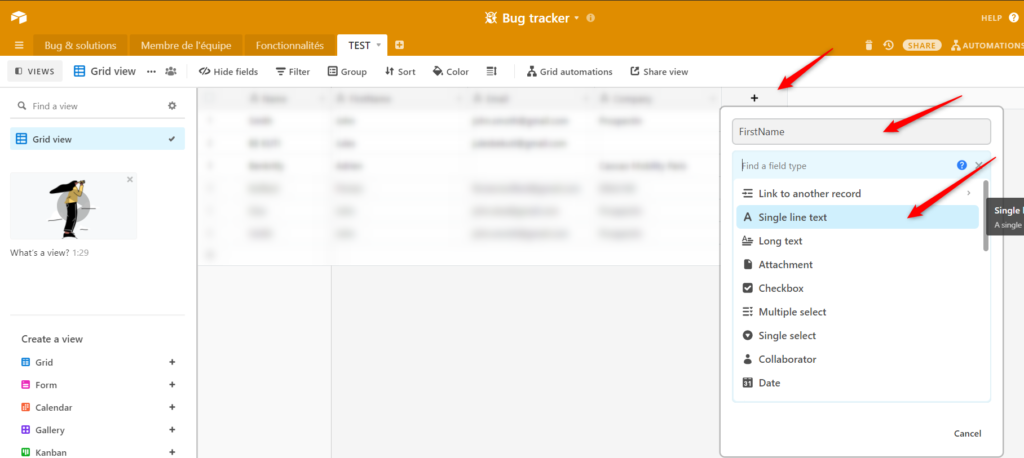This screenshot has width=1024, height=458.
Task: Choose Multiple select field type
Action: coord(857,312)
